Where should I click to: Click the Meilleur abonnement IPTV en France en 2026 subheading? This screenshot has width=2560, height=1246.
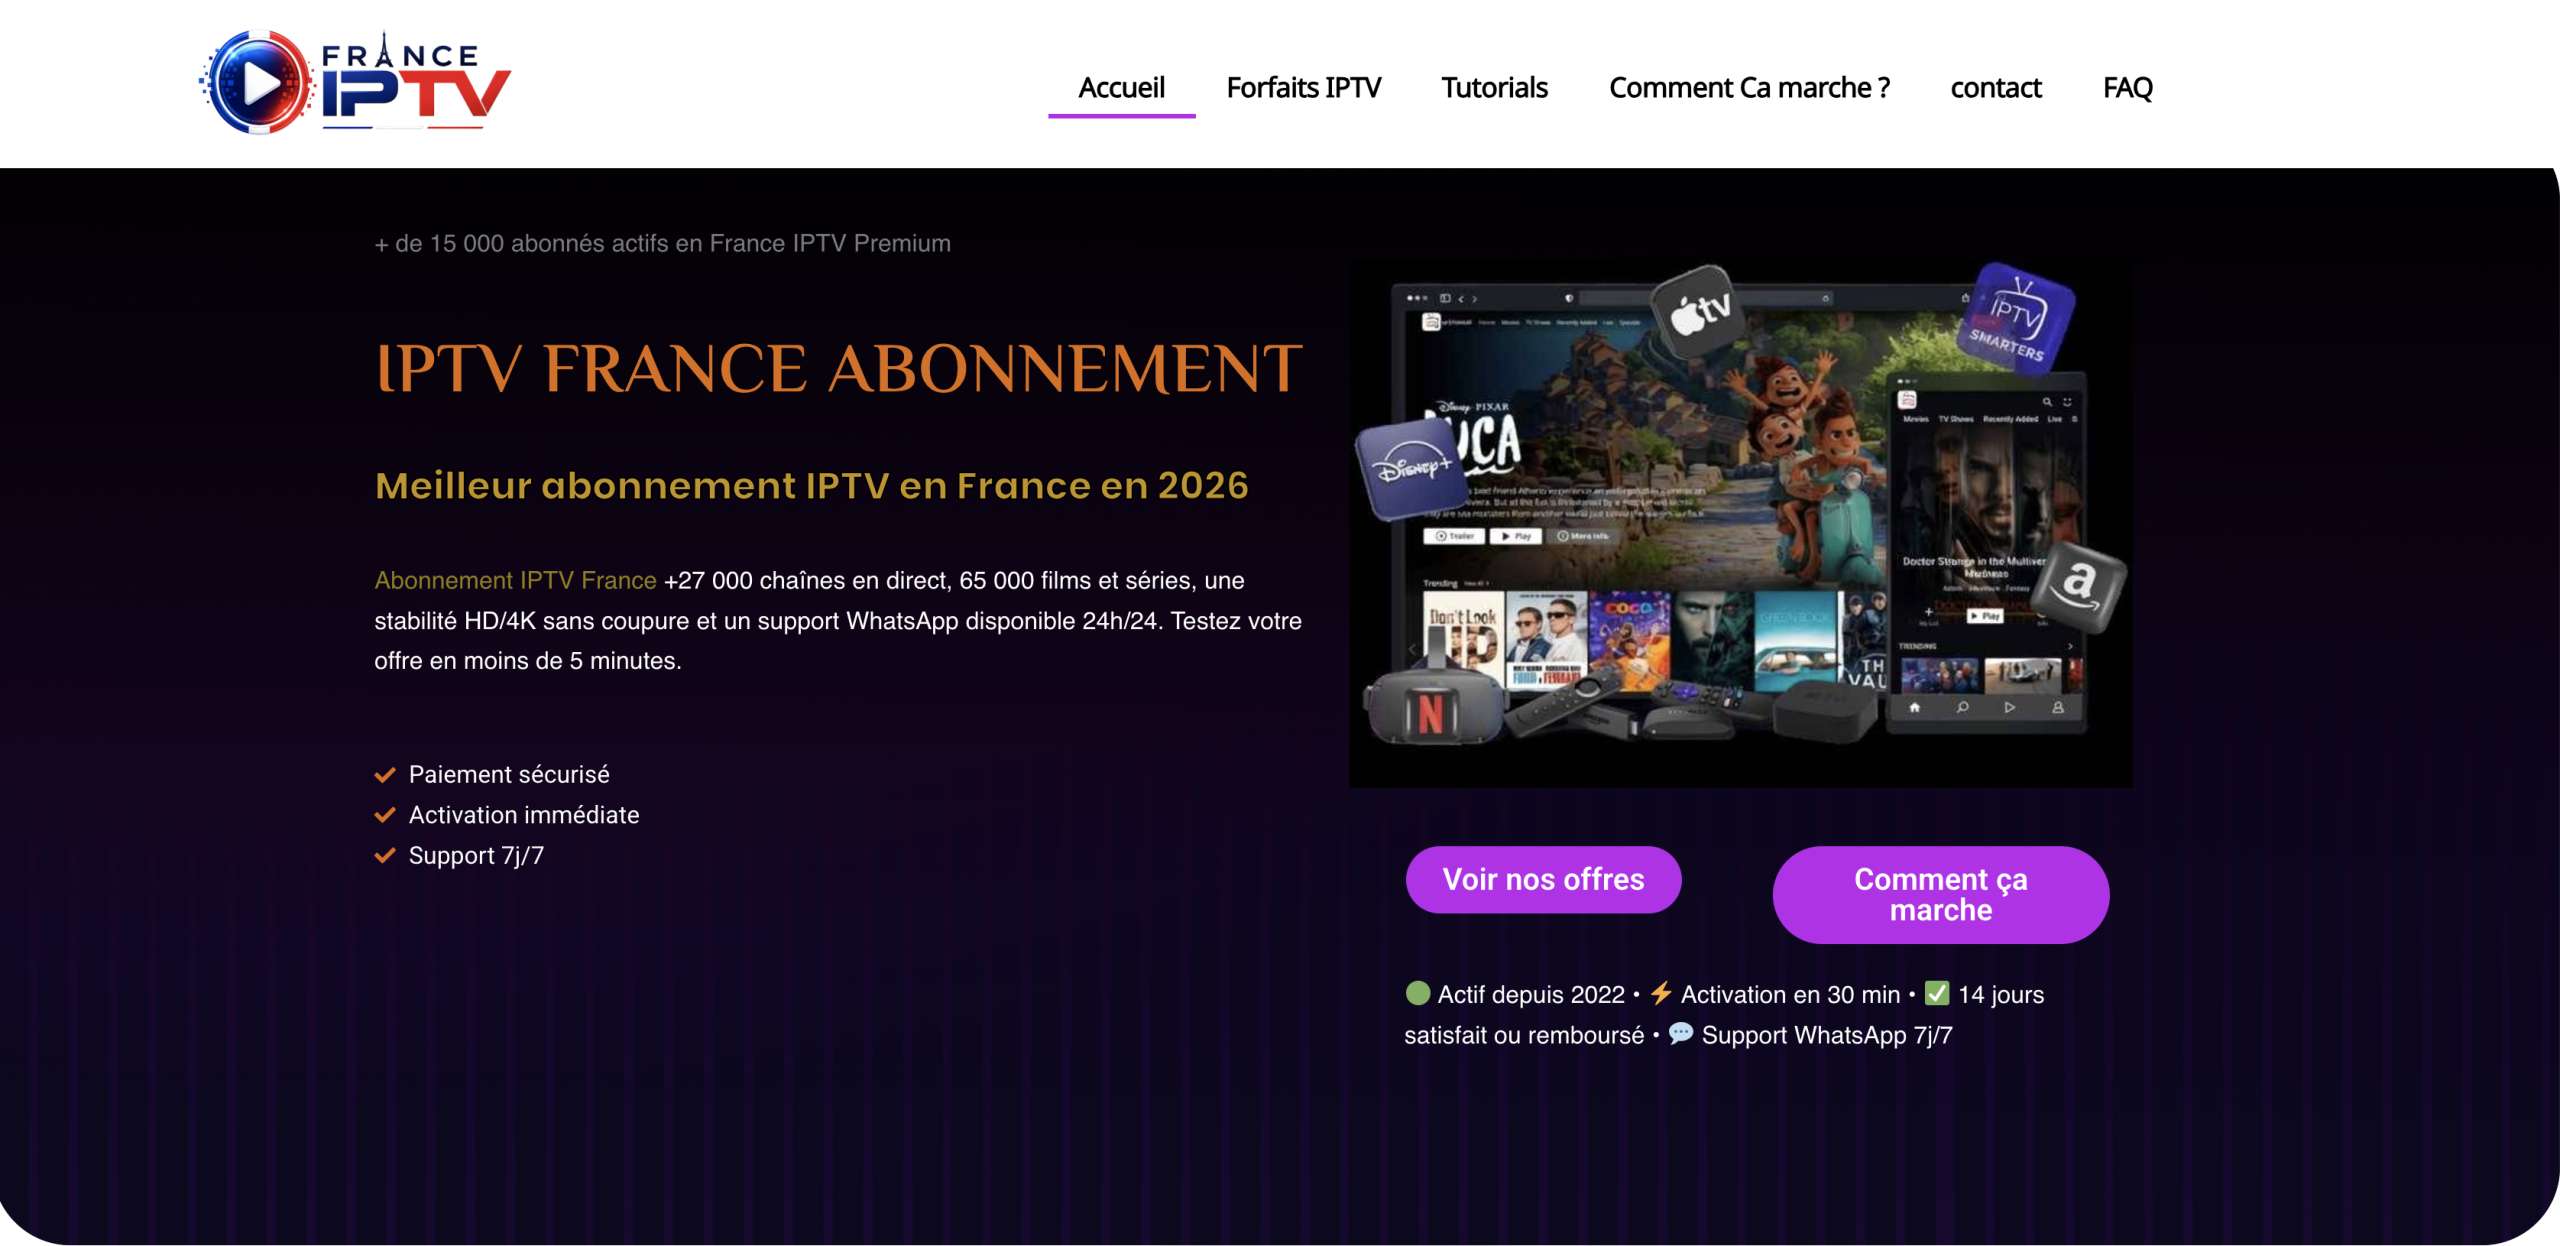tap(811, 485)
